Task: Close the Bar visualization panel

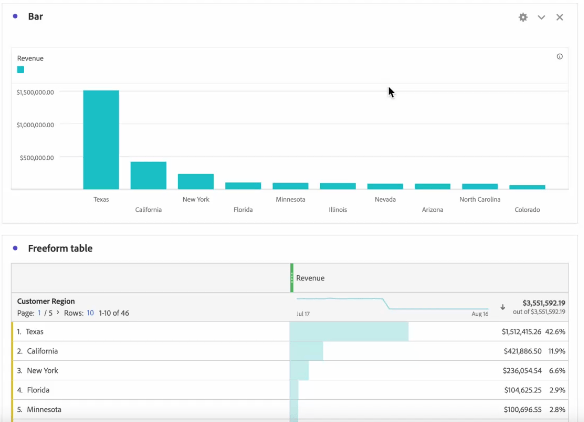Action: 559,17
